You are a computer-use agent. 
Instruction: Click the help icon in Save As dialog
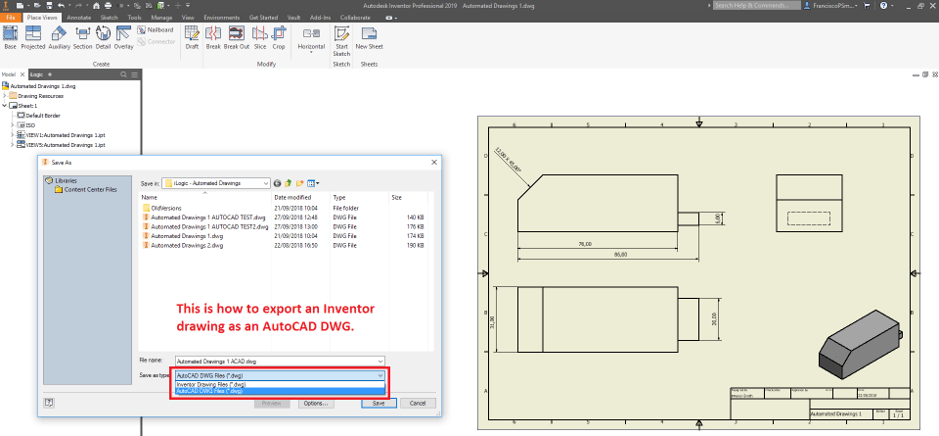(x=49, y=403)
